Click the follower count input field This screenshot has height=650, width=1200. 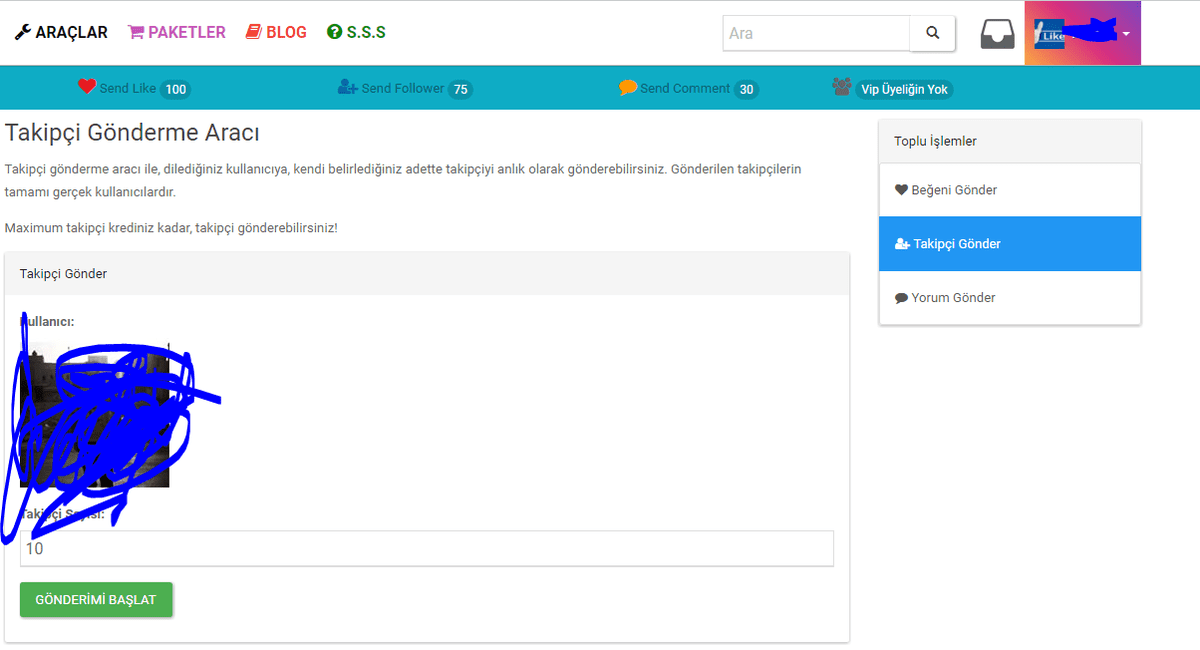point(426,548)
